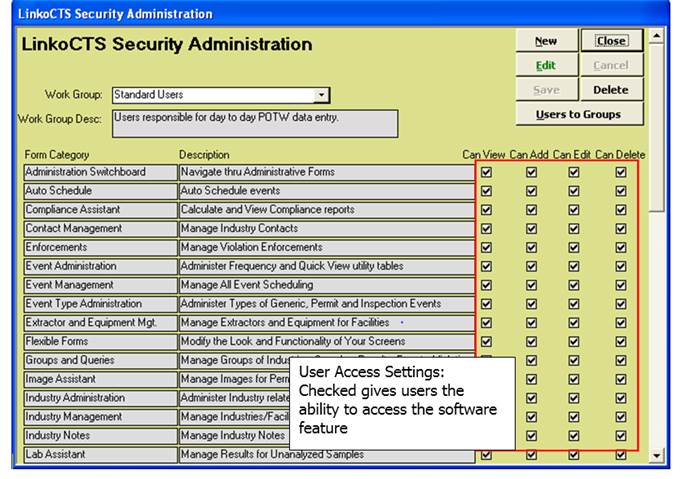Click the Work Group Desc text field
The width and height of the screenshot is (681, 479).
coord(255,123)
